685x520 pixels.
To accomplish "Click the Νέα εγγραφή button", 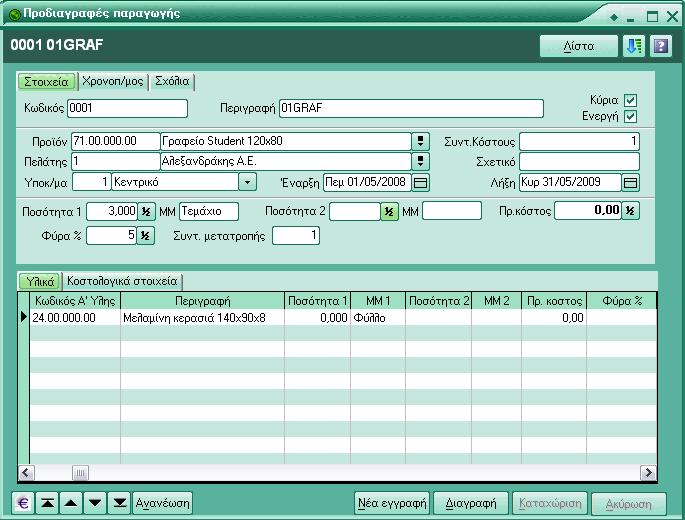I will 392,503.
